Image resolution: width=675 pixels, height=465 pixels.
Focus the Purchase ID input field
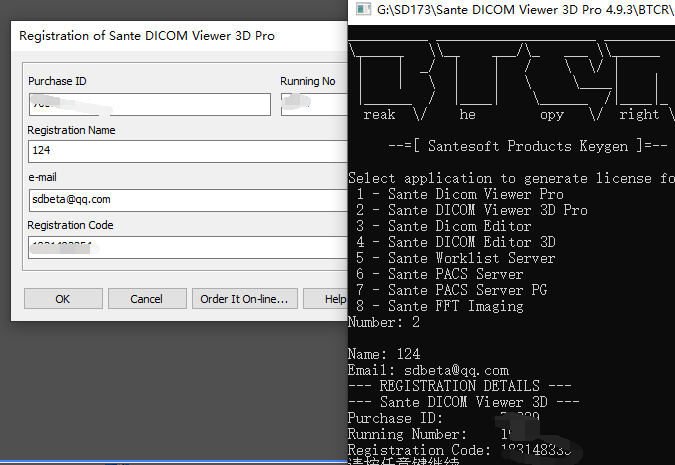[x=150, y=104]
